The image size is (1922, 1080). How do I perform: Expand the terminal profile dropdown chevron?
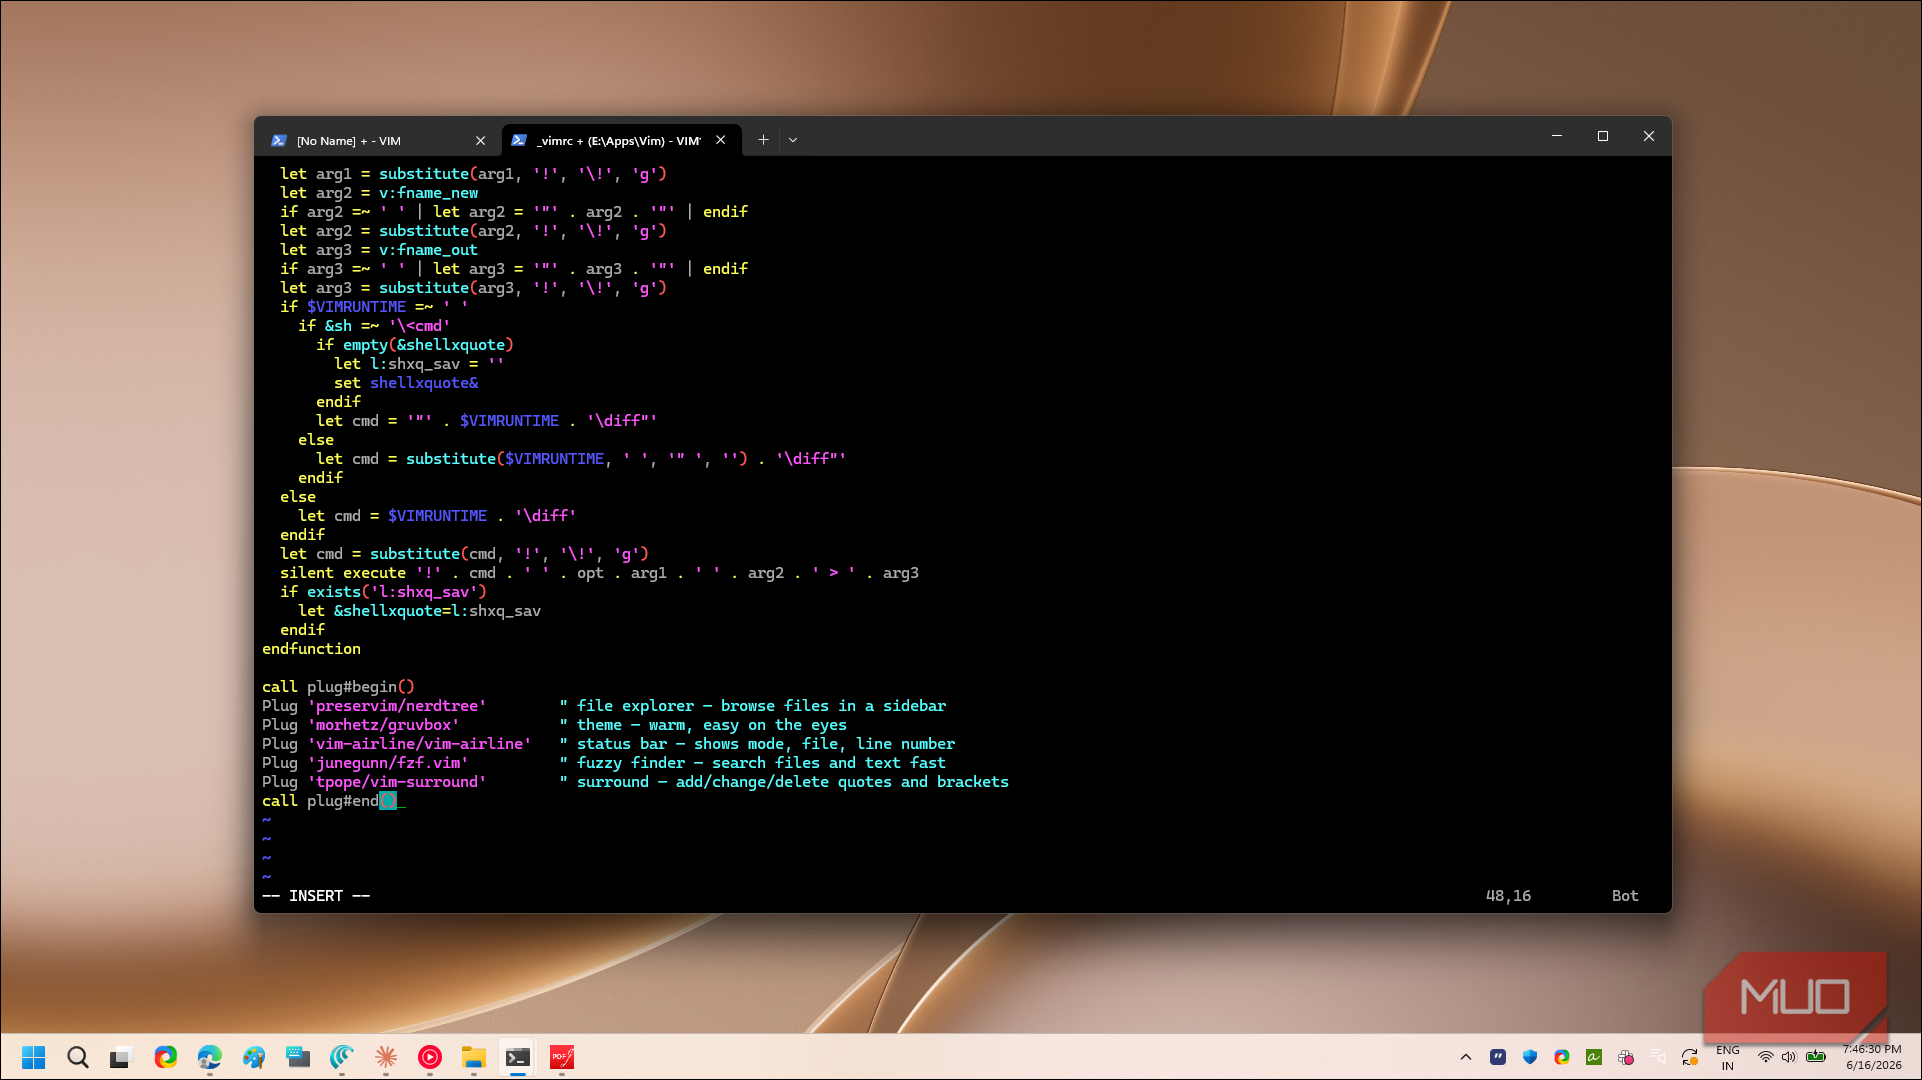793,140
